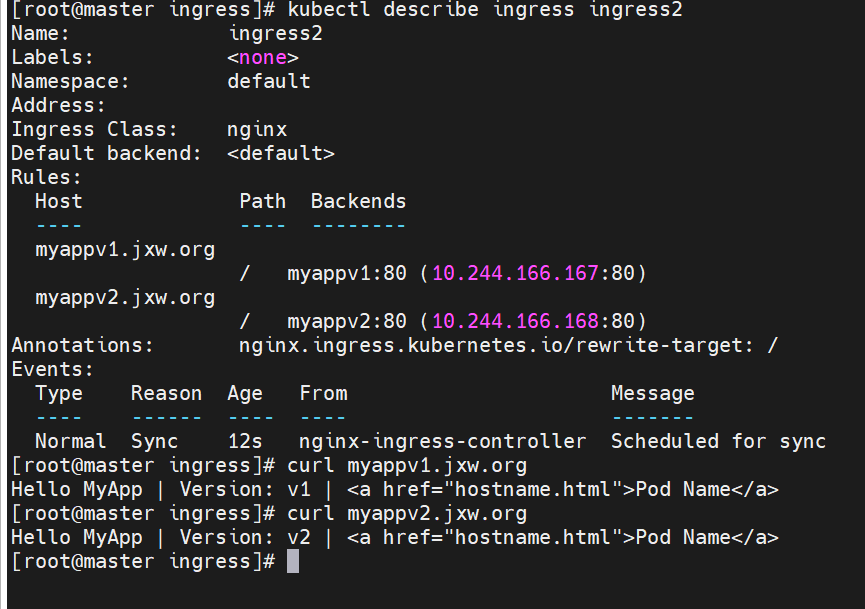The image size is (865, 609).
Task: Click the 'Backends' column header
Action: click(359, 201)
